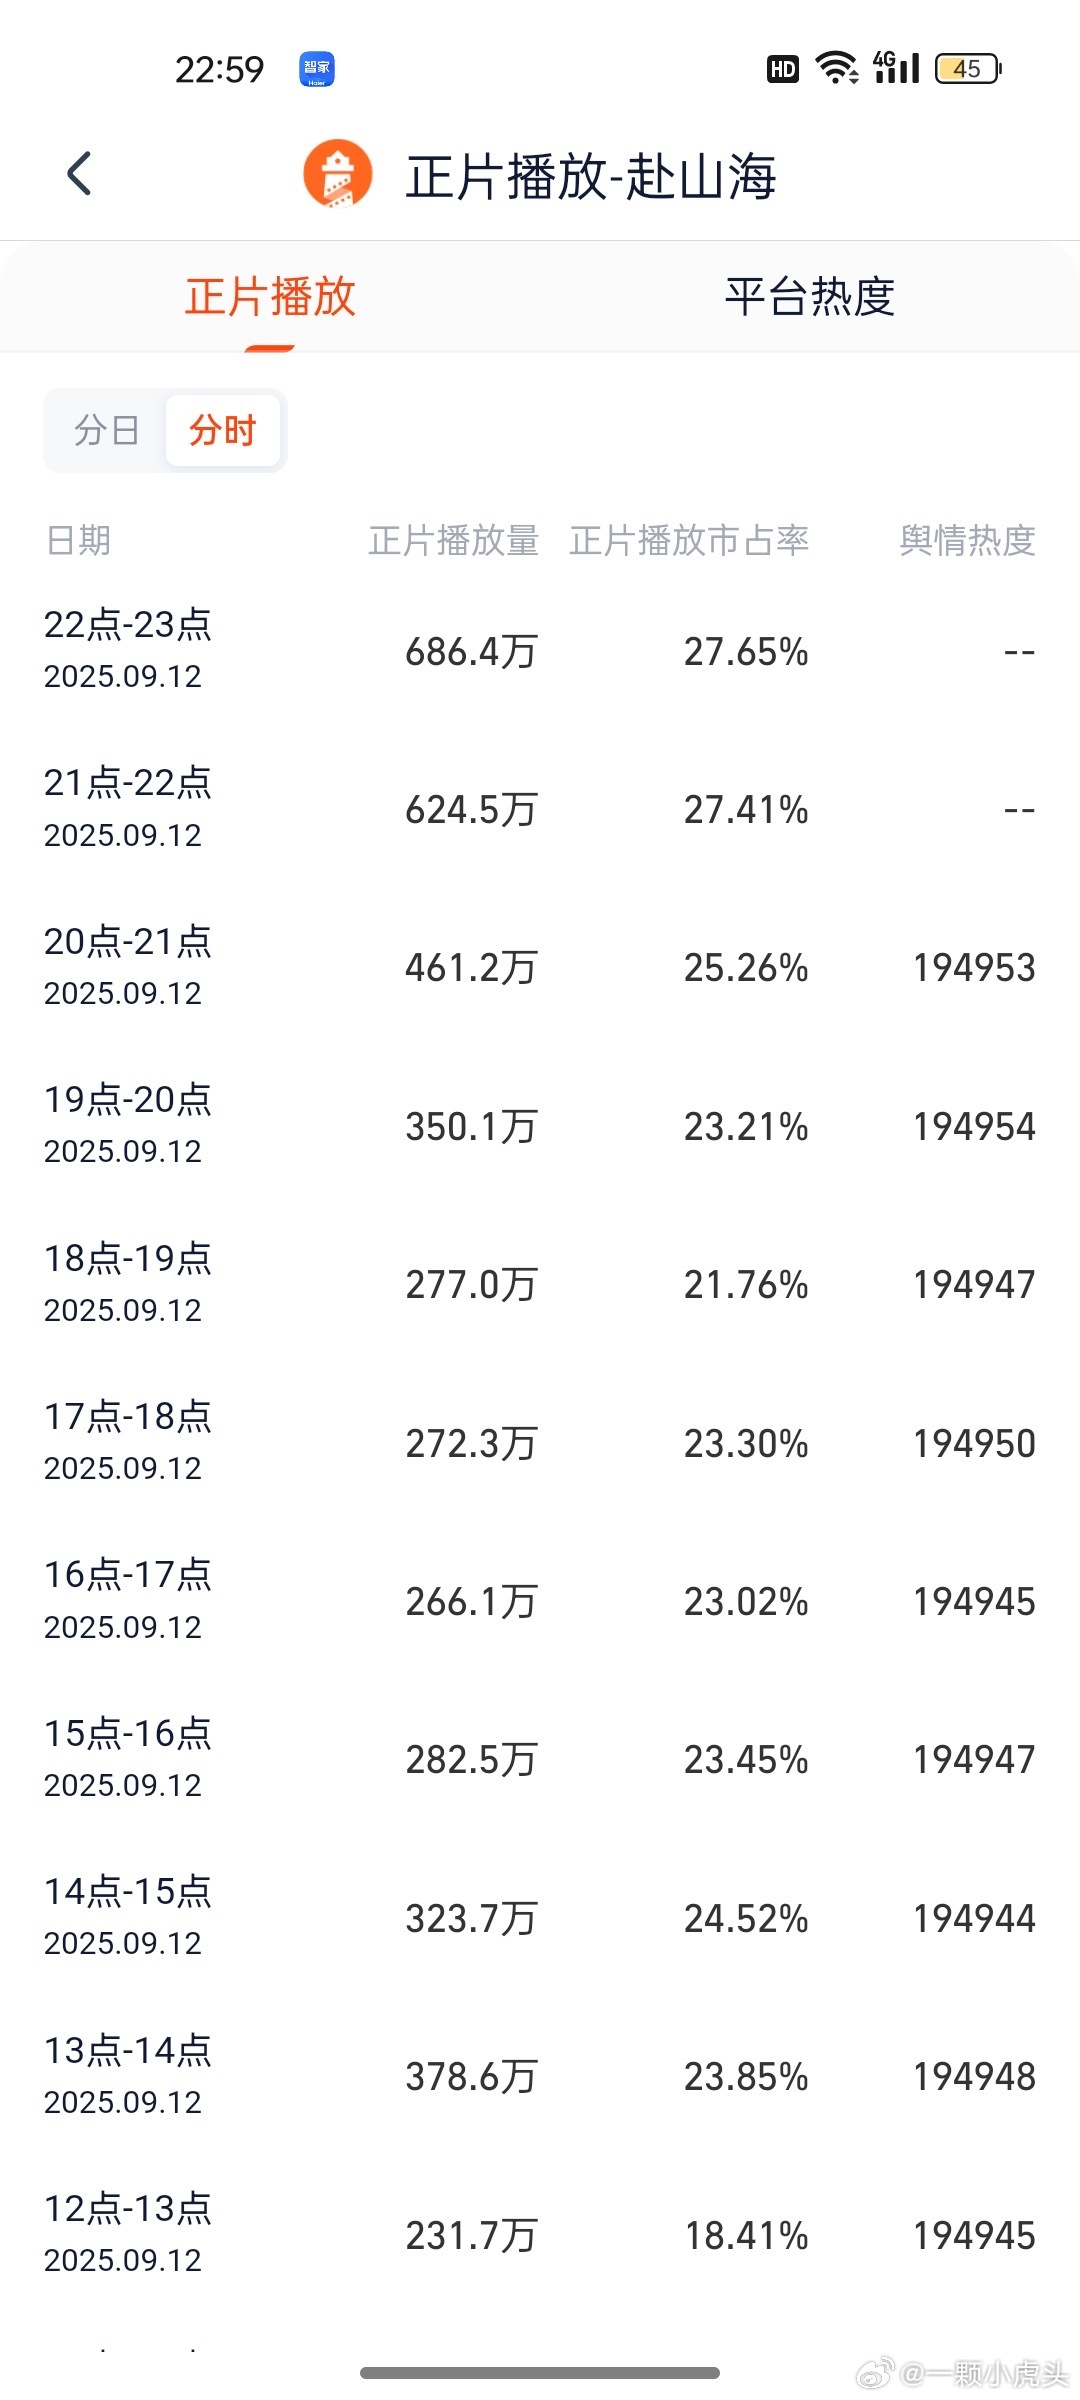Tap the Weibo watermark logo
1080x2400 pixels.
tap(877, 2371)
